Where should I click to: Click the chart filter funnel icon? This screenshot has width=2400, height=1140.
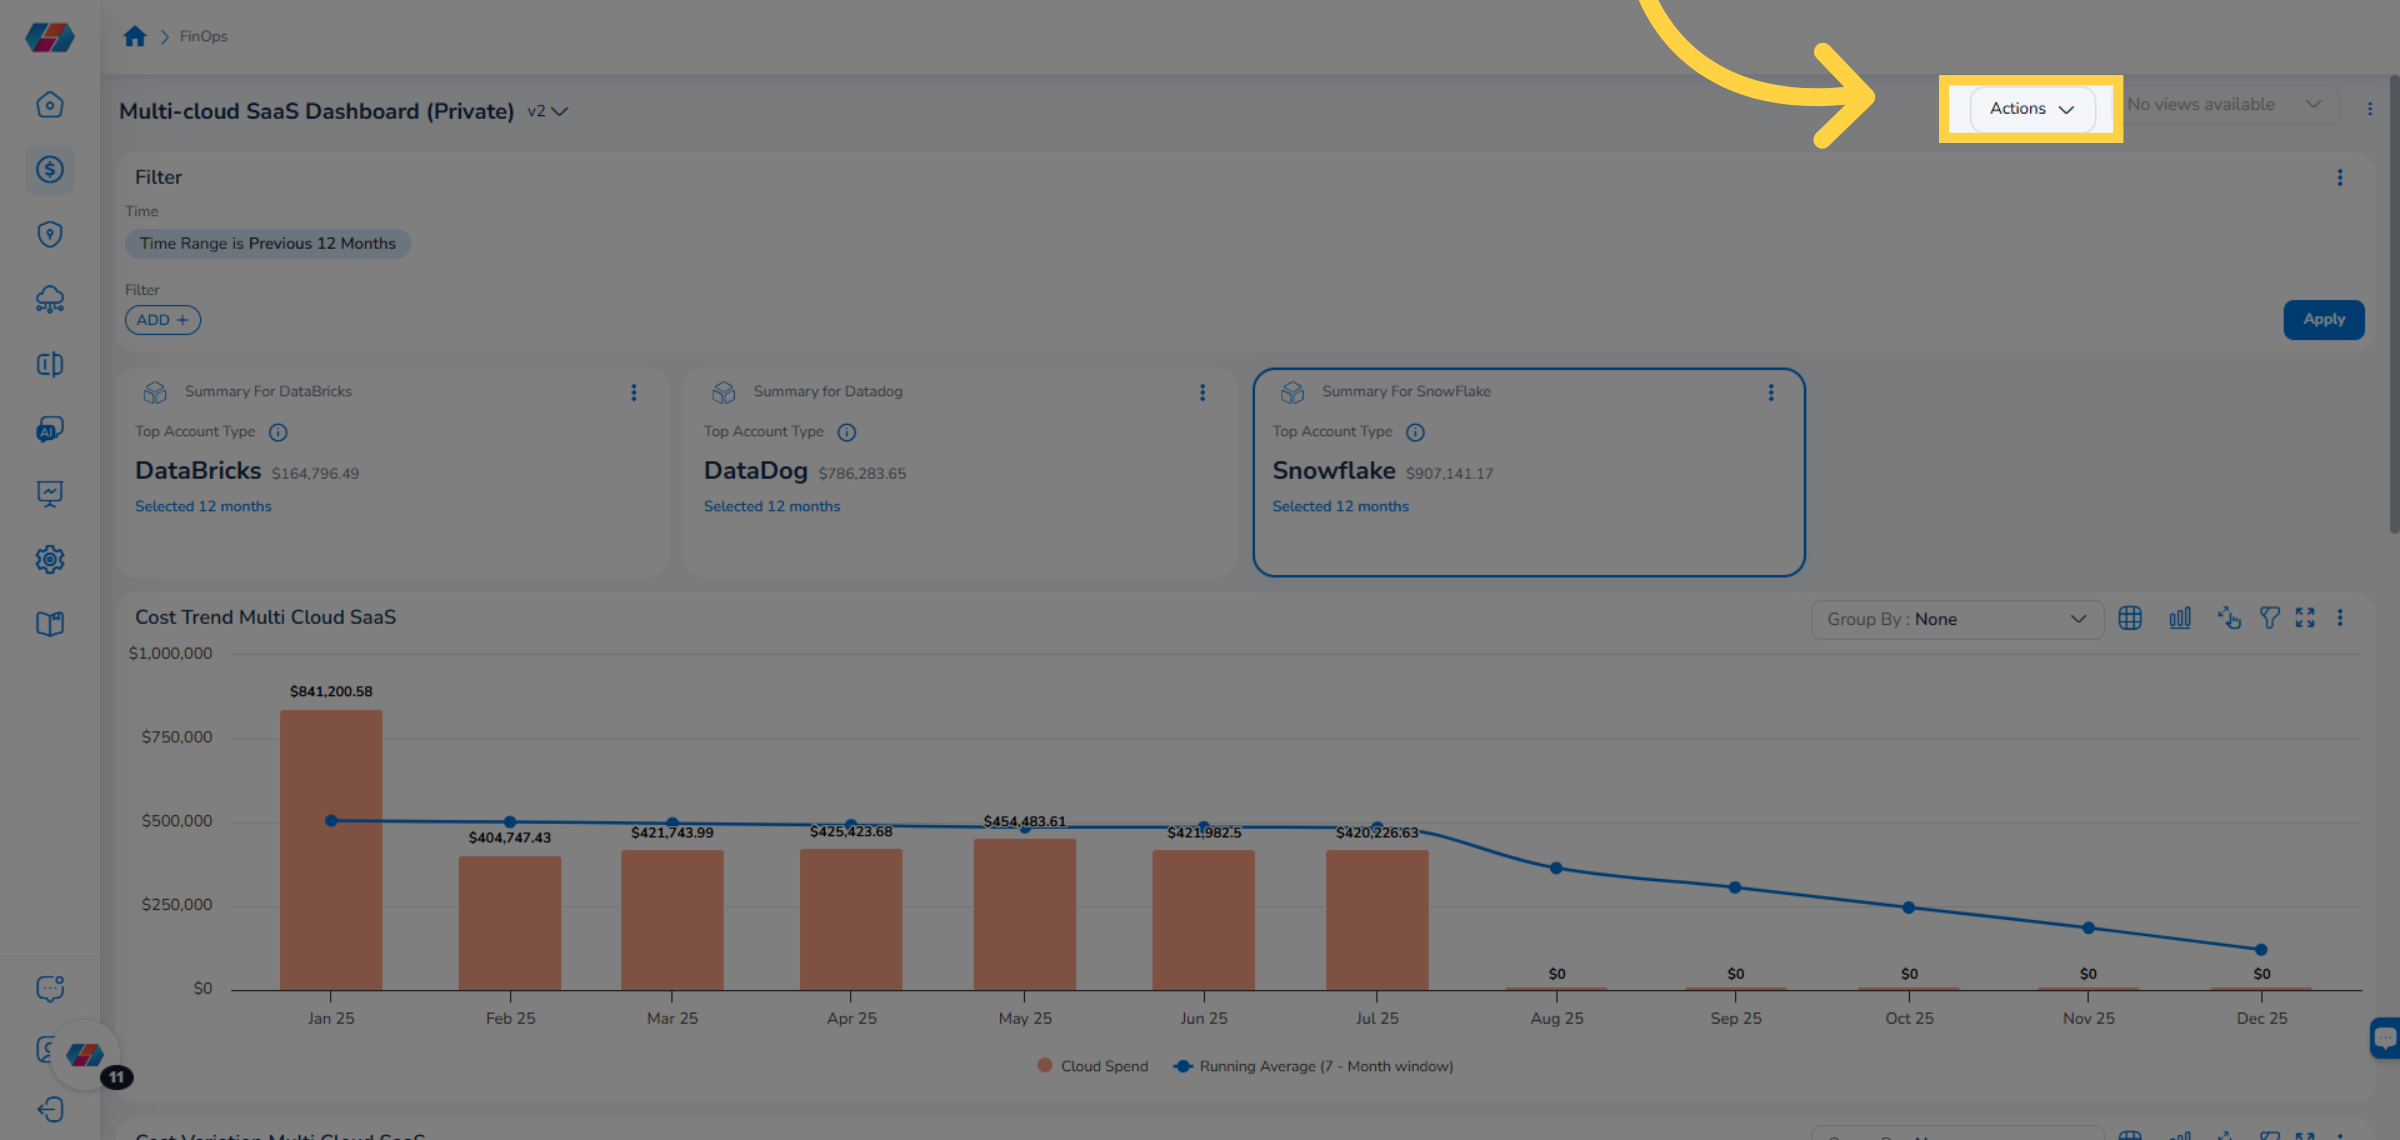(x=2270, y=619)
